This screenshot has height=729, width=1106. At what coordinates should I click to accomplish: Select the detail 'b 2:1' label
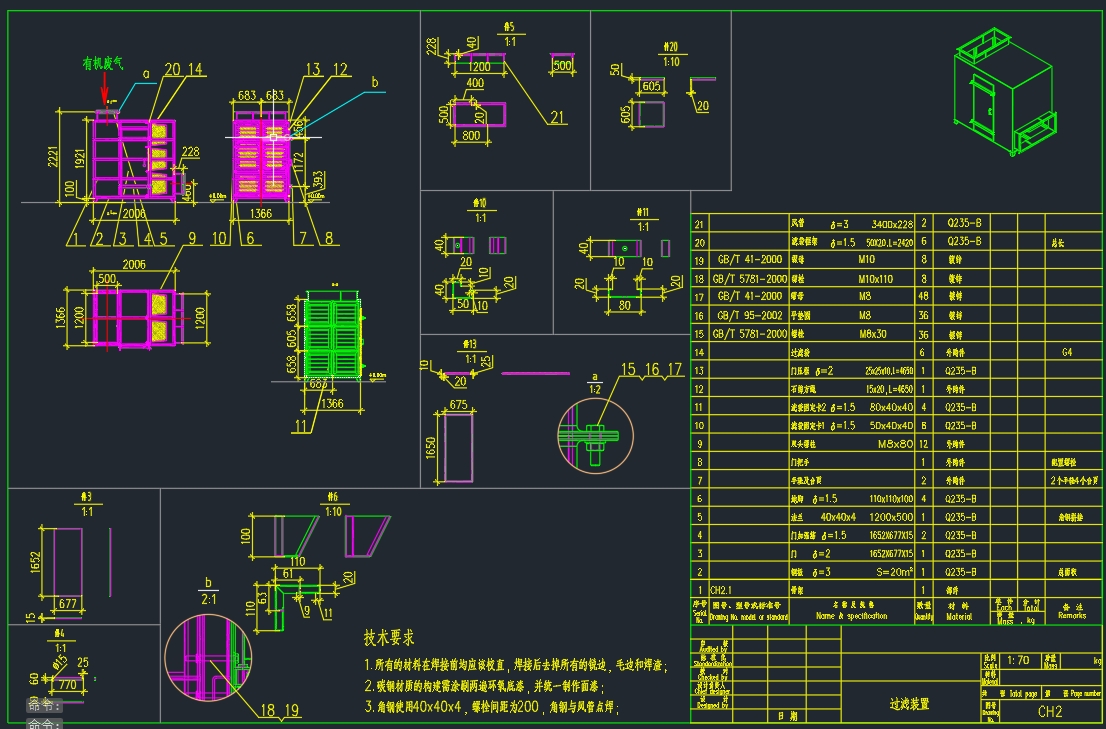click(x=208, y=591)
